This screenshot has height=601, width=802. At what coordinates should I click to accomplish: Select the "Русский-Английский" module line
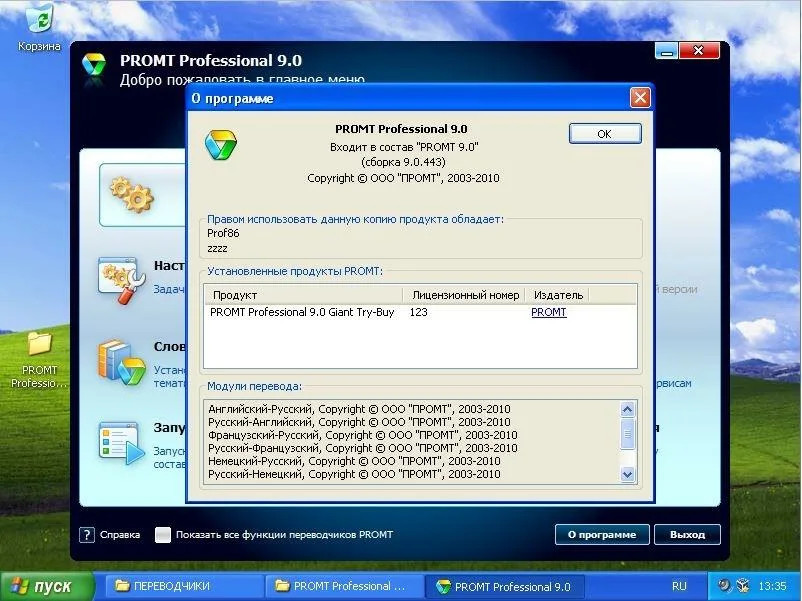pyautogui.click(x=360, y=422)
